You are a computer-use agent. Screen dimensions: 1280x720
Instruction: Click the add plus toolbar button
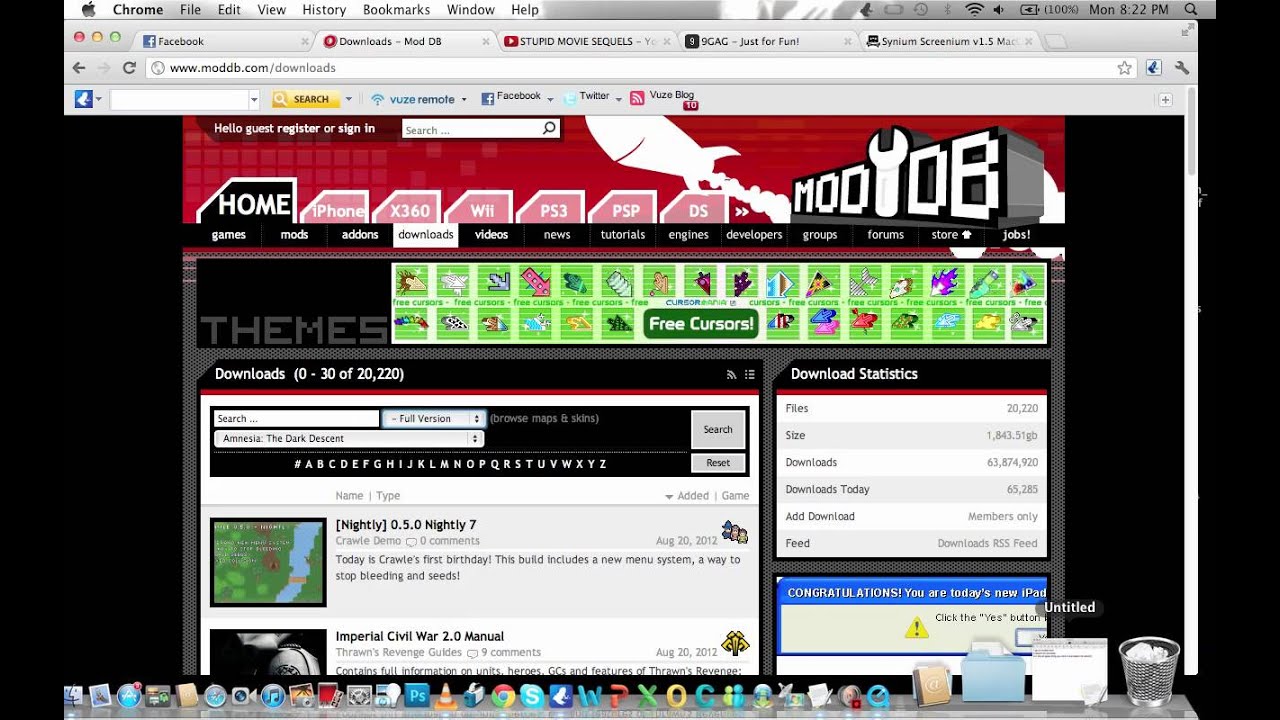(x=1165, y=99)
